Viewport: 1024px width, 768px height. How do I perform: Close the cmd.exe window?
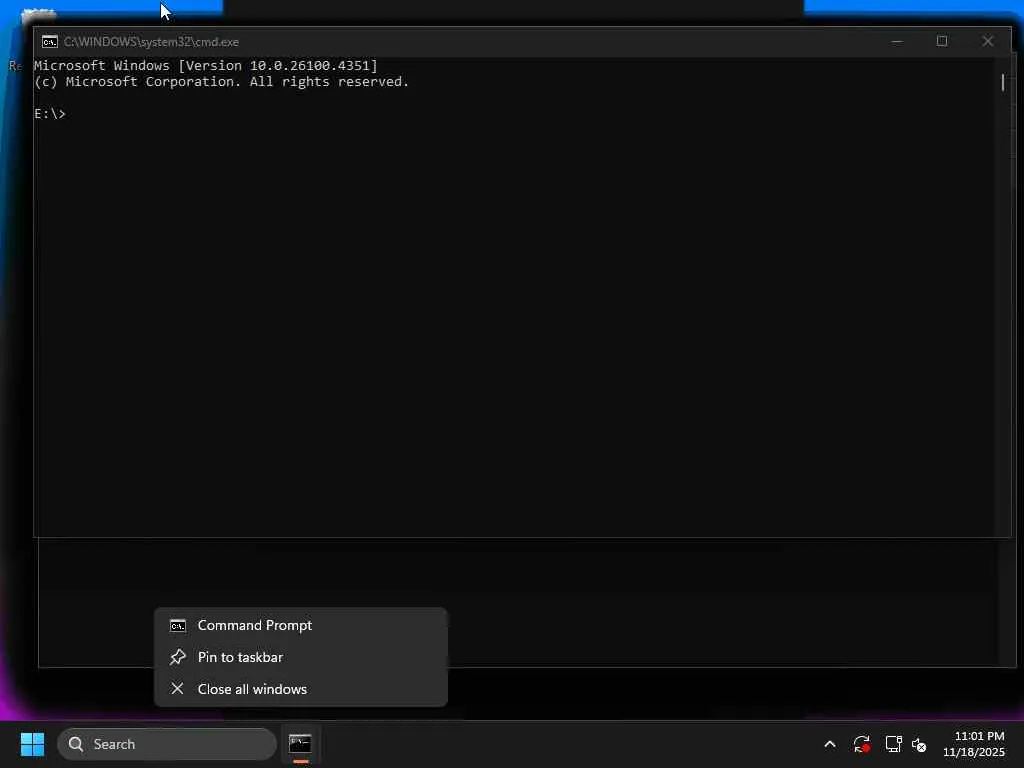[x=987, y=42]
